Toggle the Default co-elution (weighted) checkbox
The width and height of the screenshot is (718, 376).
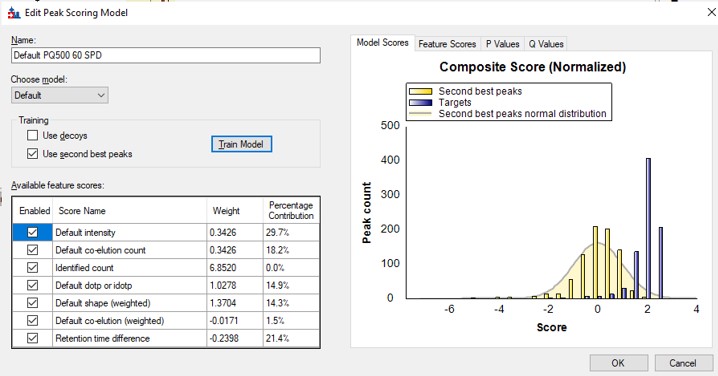tap(32, 321)
